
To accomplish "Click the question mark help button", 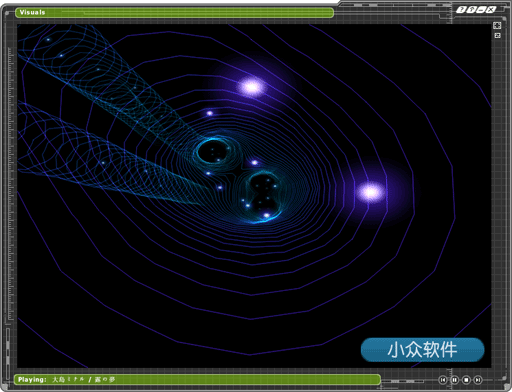I will pos(461,10).
